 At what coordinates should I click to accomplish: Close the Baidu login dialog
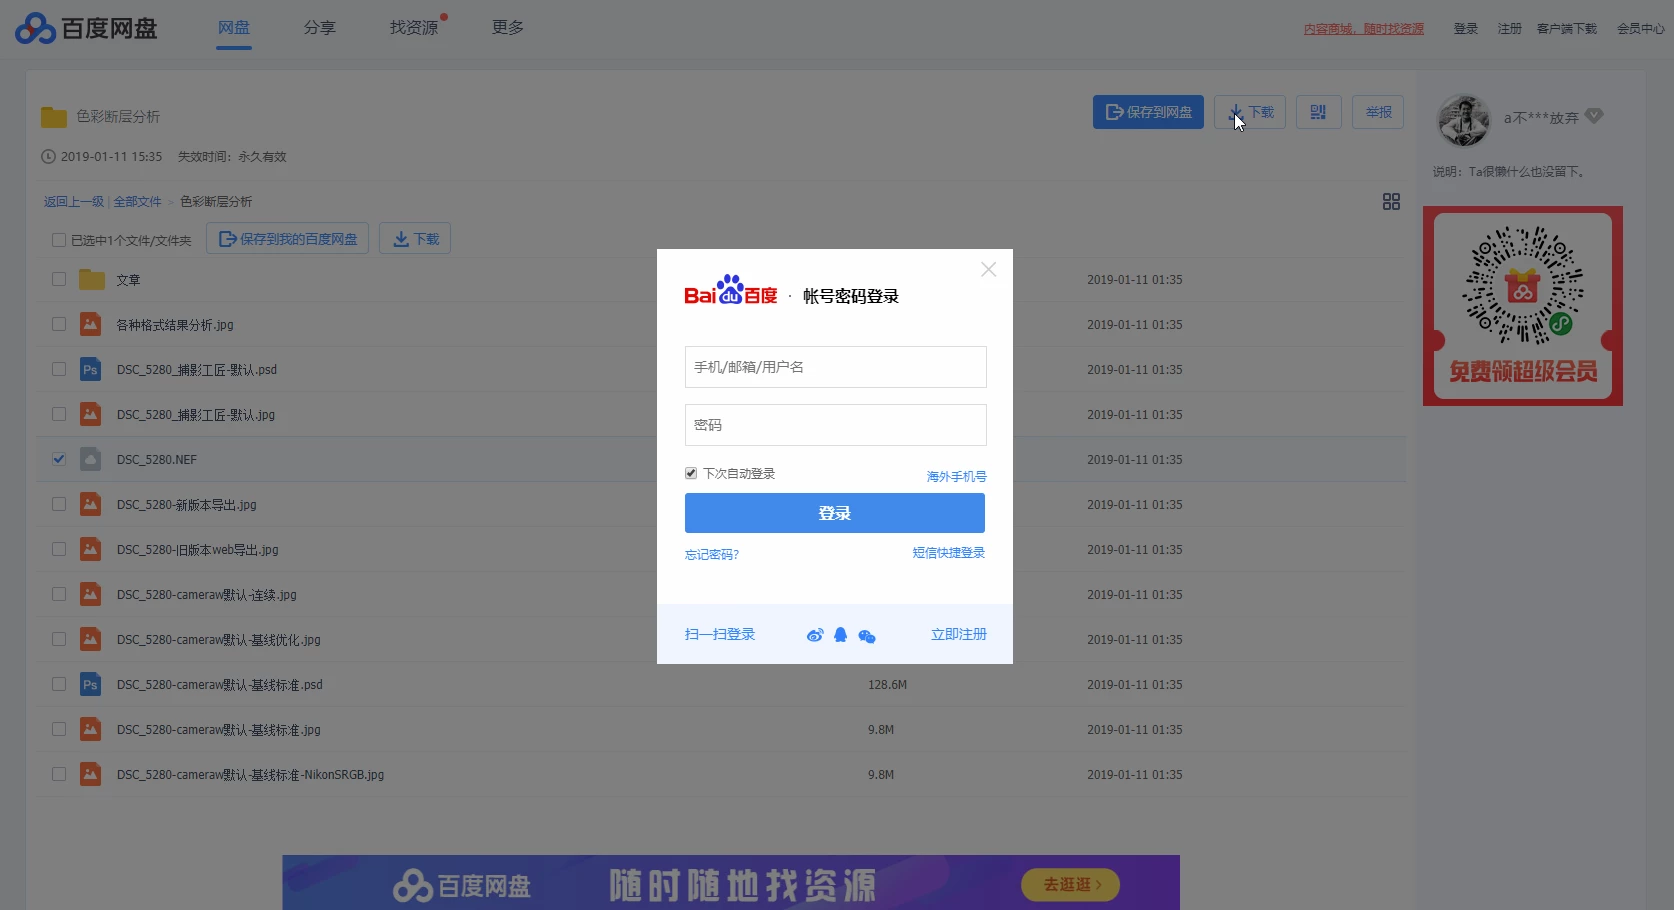pos(989,269)
